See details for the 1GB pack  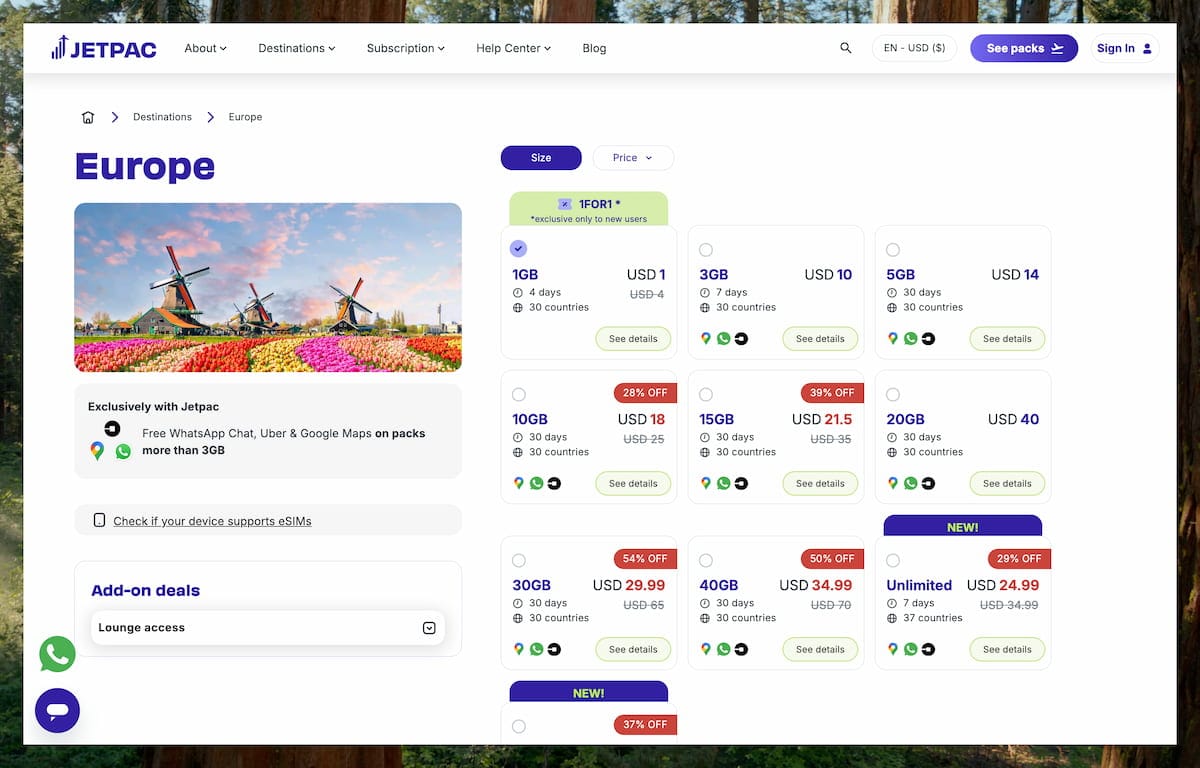click(x=633, y=339)
